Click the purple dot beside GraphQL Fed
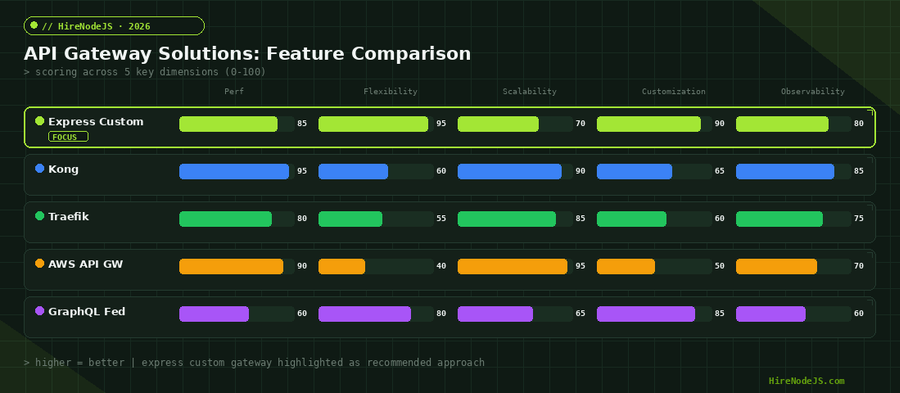The height and width of the screenshot is (393, 900). tap(40, 311)
